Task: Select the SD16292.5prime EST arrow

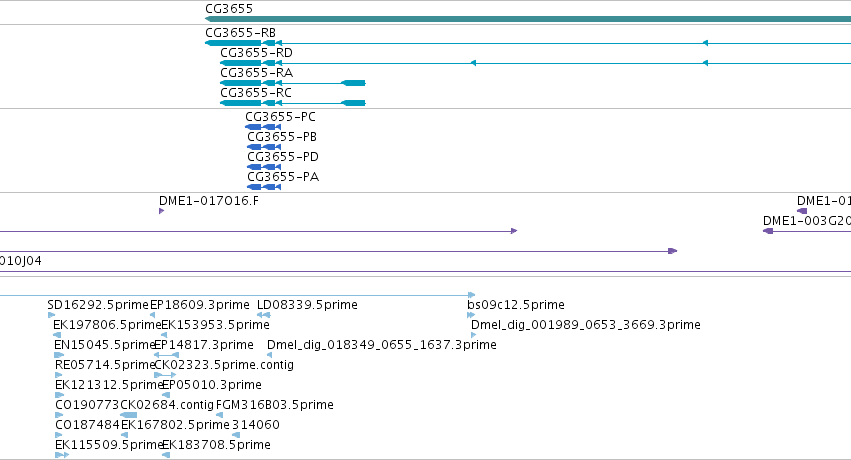Action: (x=52, y=315)
